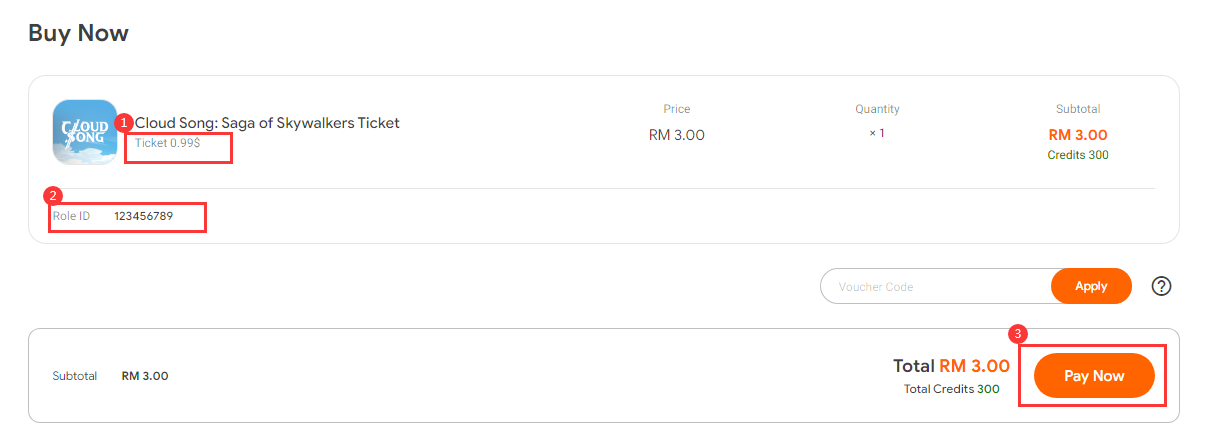Focus the Voucher Code input field
The image size is (1222, 441).
(936, 286)
